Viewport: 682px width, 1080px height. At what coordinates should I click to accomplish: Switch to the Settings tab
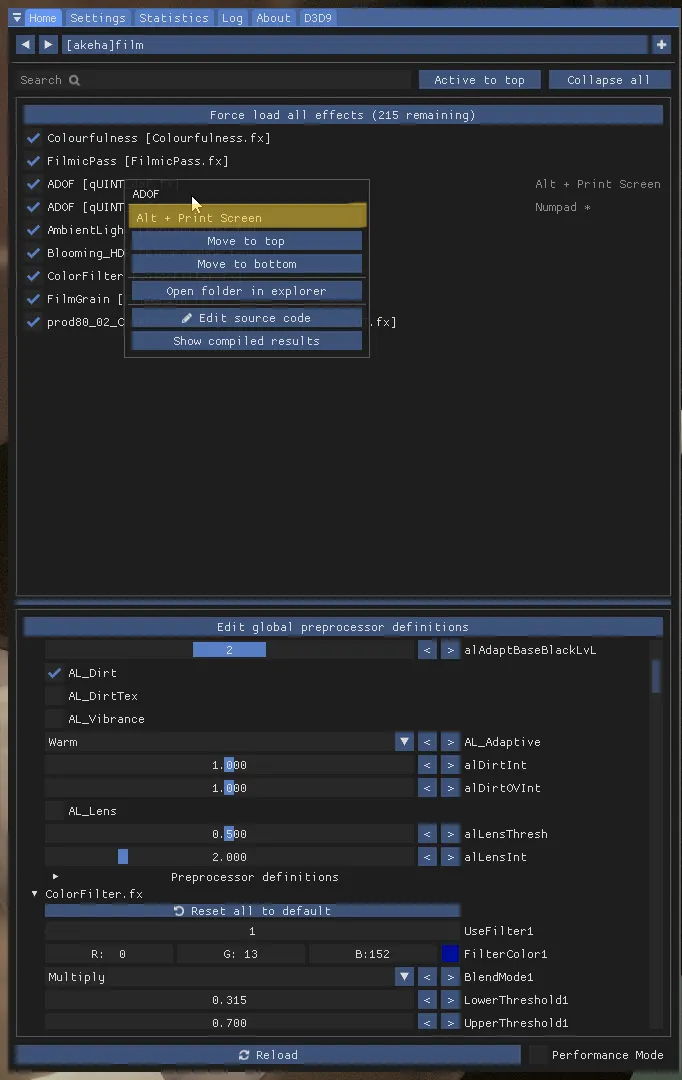pos(98,18)
